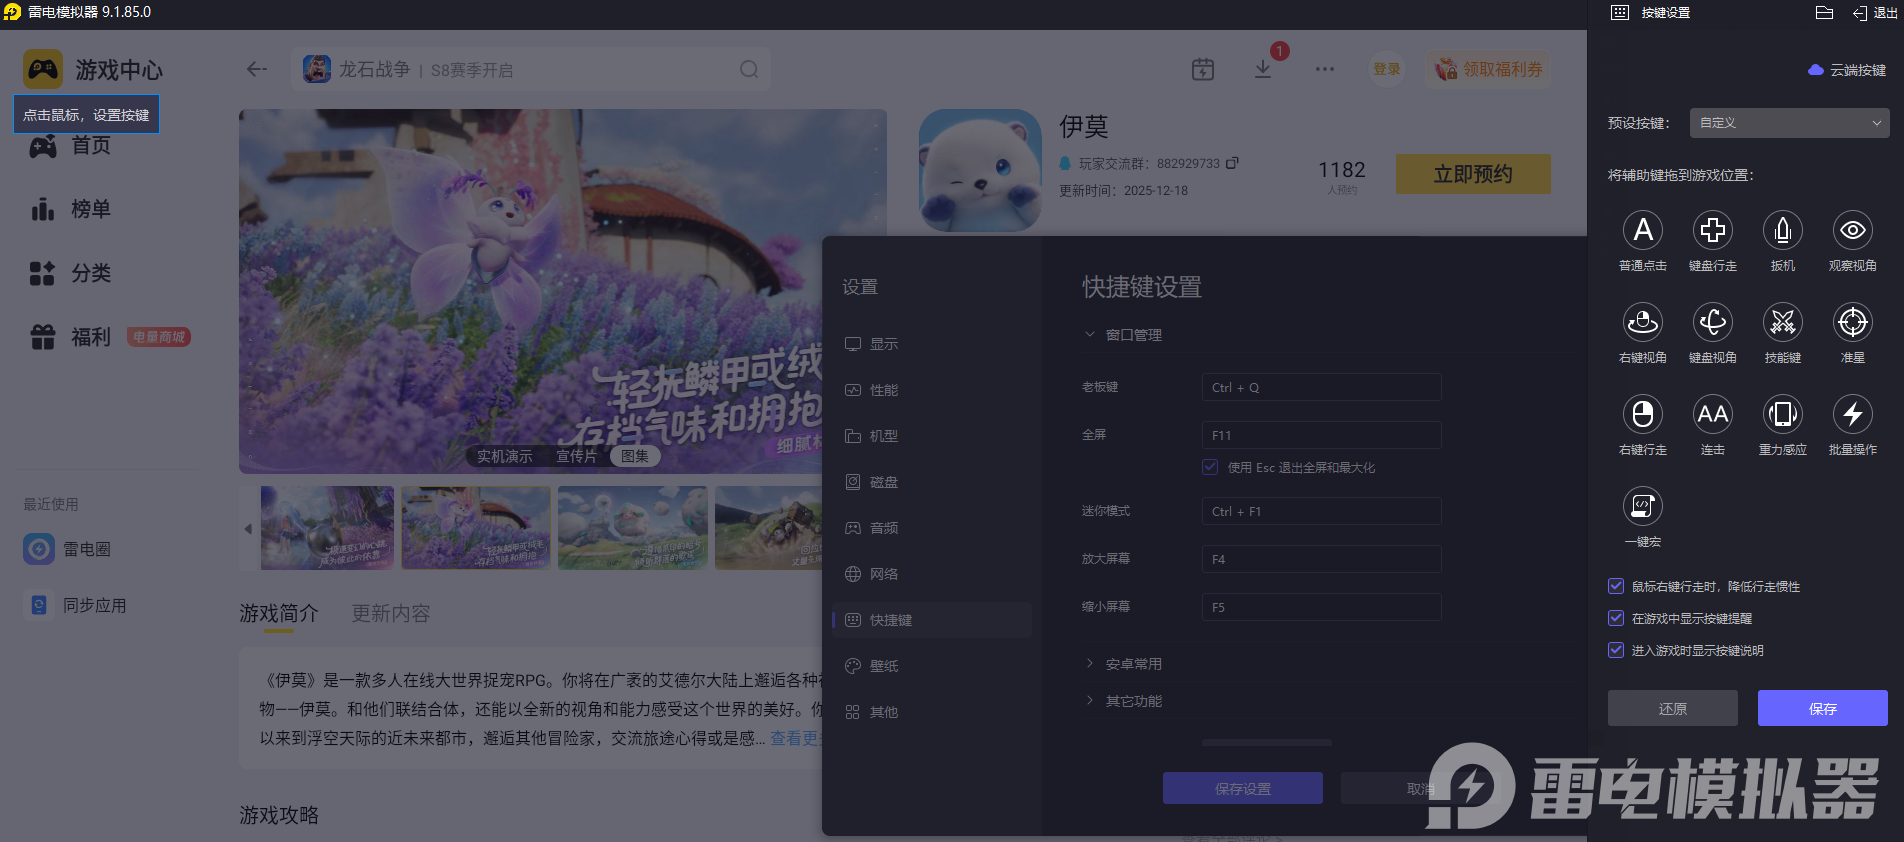Click the back arrow in game center

tap(257, 69)
